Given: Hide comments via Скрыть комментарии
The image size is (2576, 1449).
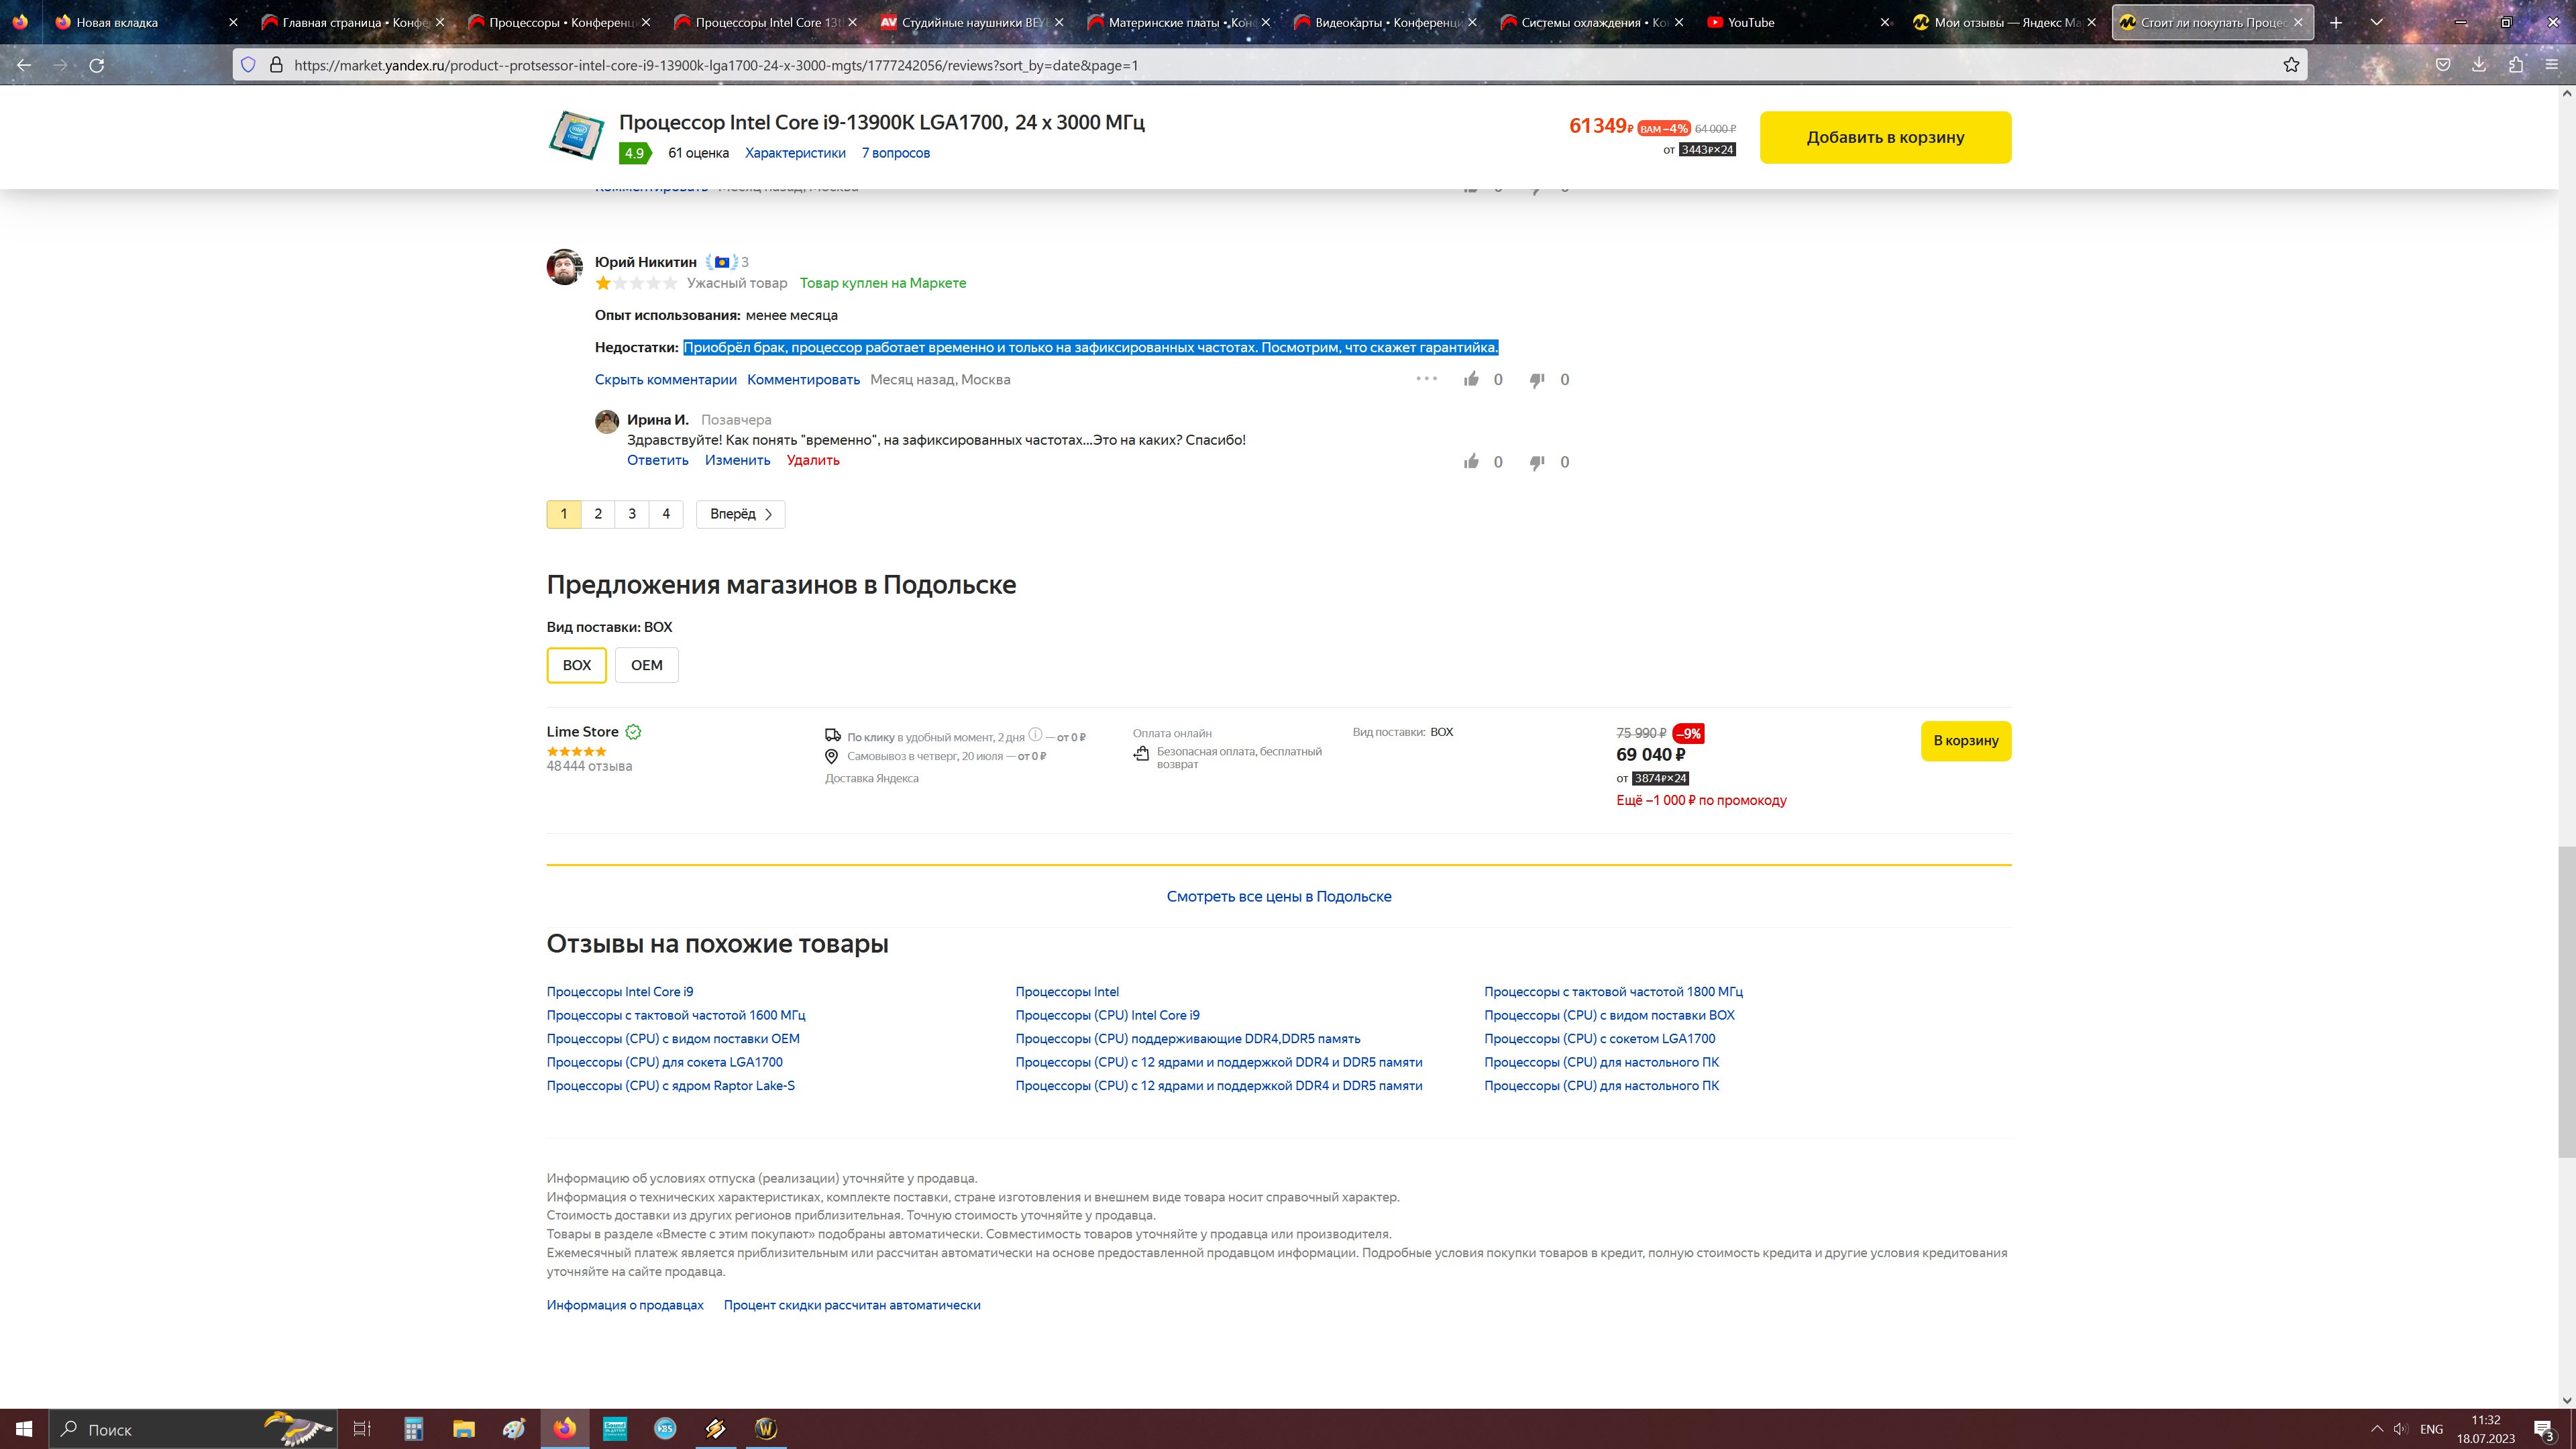Looking at the screenshot, I should [665, 379].
